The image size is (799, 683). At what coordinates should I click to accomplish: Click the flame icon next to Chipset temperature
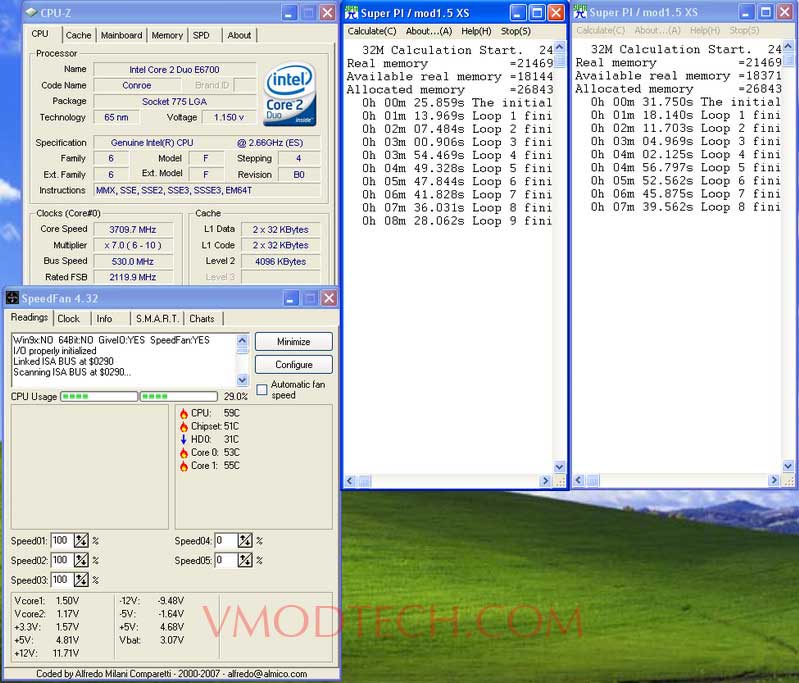point(183,427)
